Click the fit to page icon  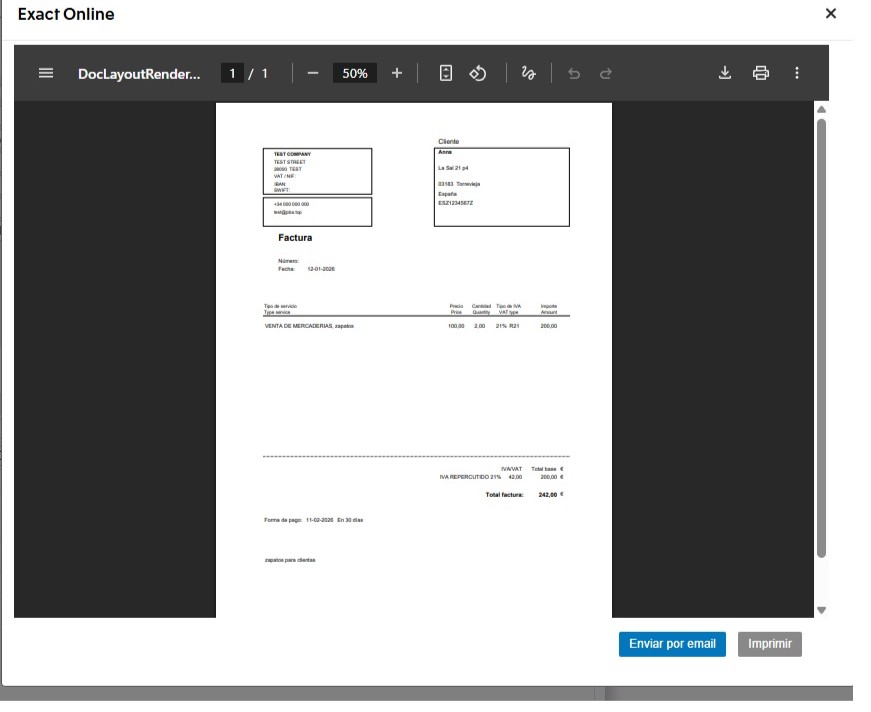click(446, 73)
